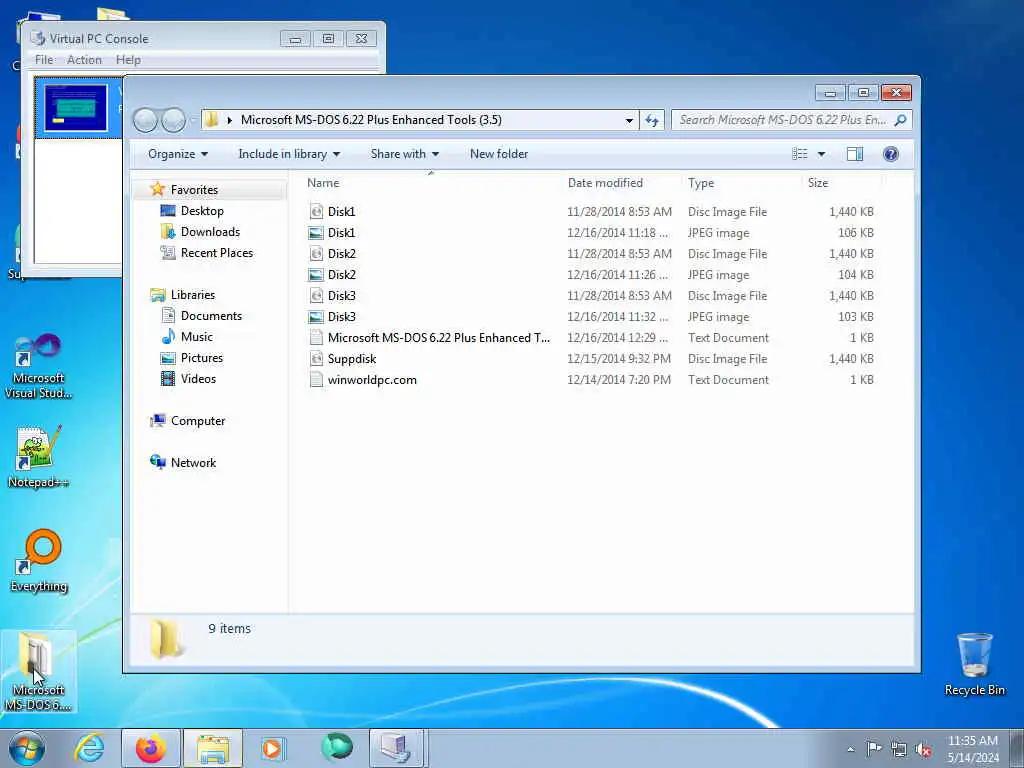This screenshot has height=768, width=1024.
Task: Launch Firefox from taskbar
Action: (x=150, y=748)
